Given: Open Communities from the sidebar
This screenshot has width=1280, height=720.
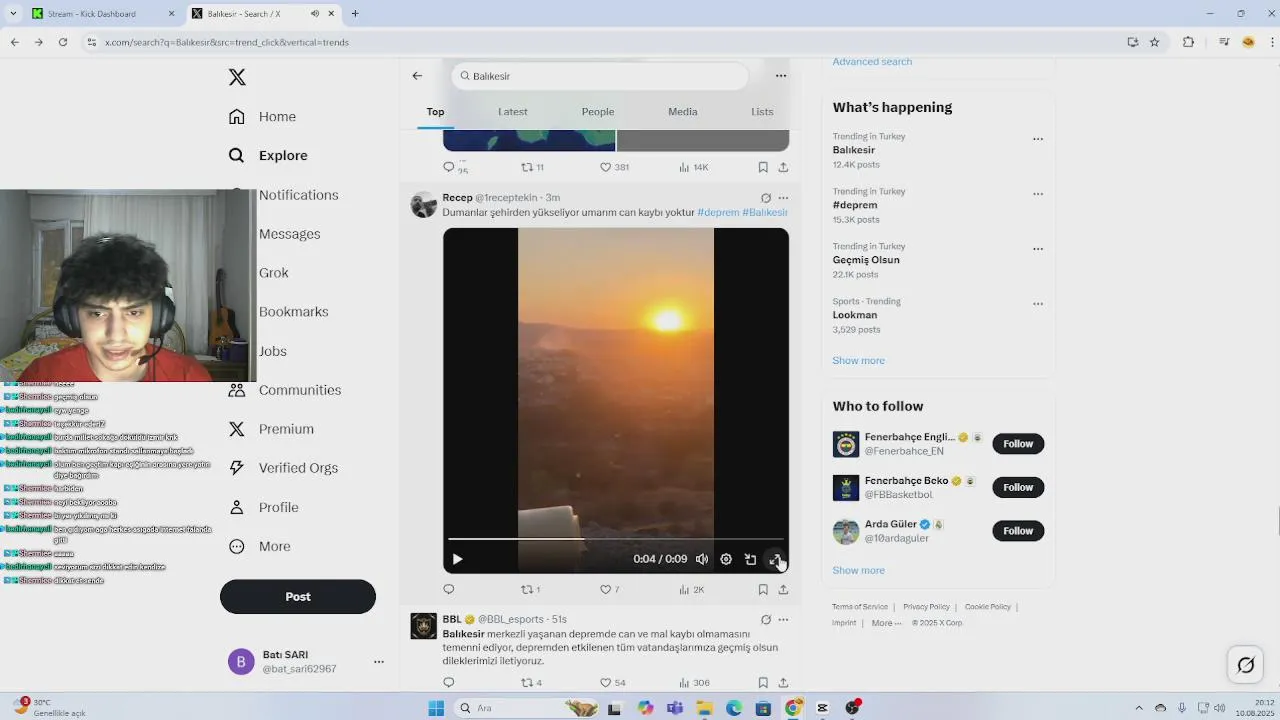Looking at the screenshot, I should 284,390.
